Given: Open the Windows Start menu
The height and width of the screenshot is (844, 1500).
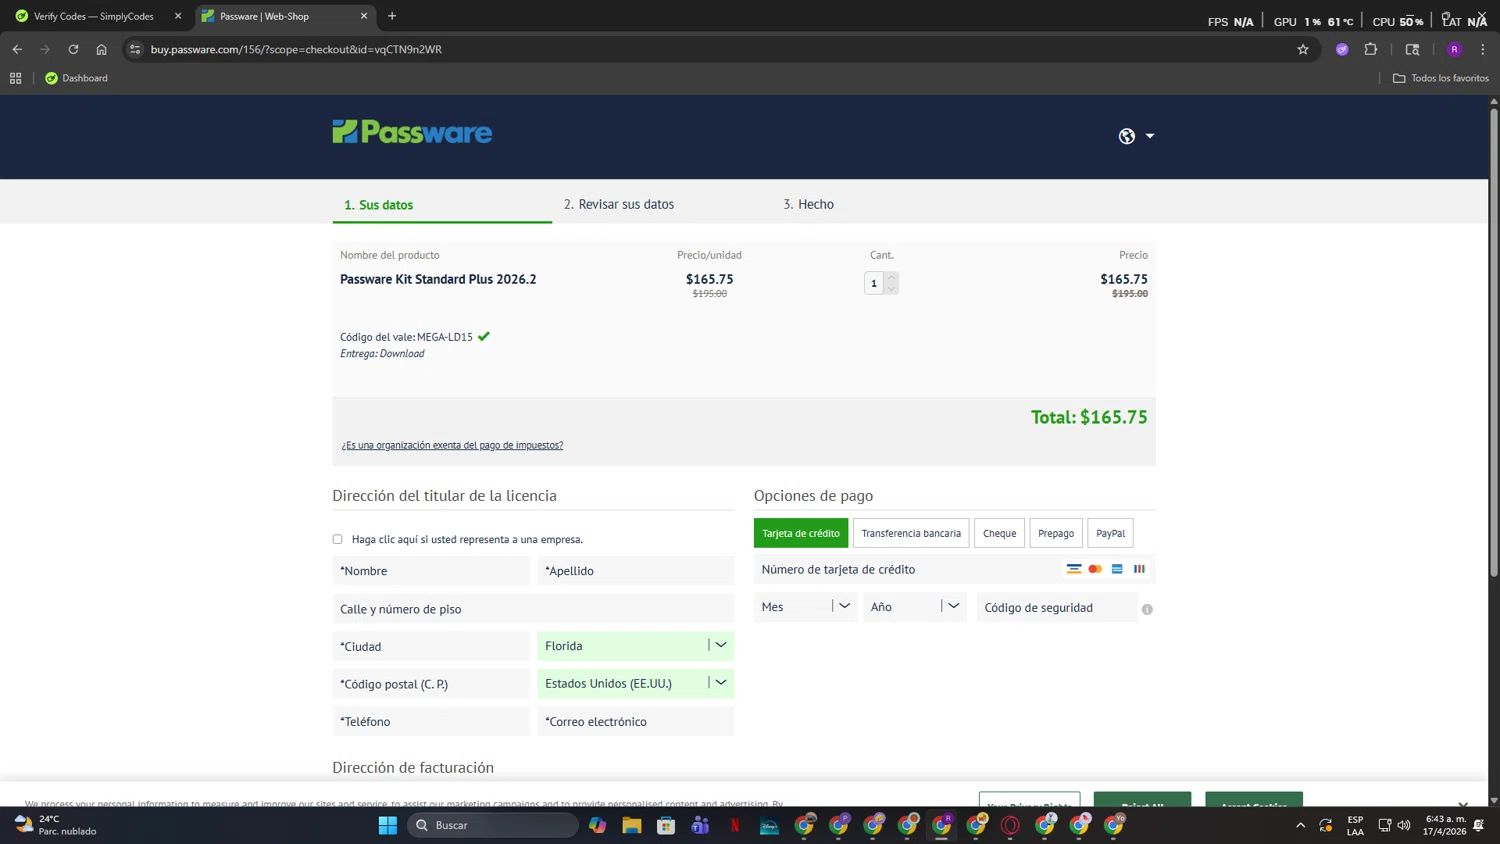Looking at the screenshot, I should [388, 825].
